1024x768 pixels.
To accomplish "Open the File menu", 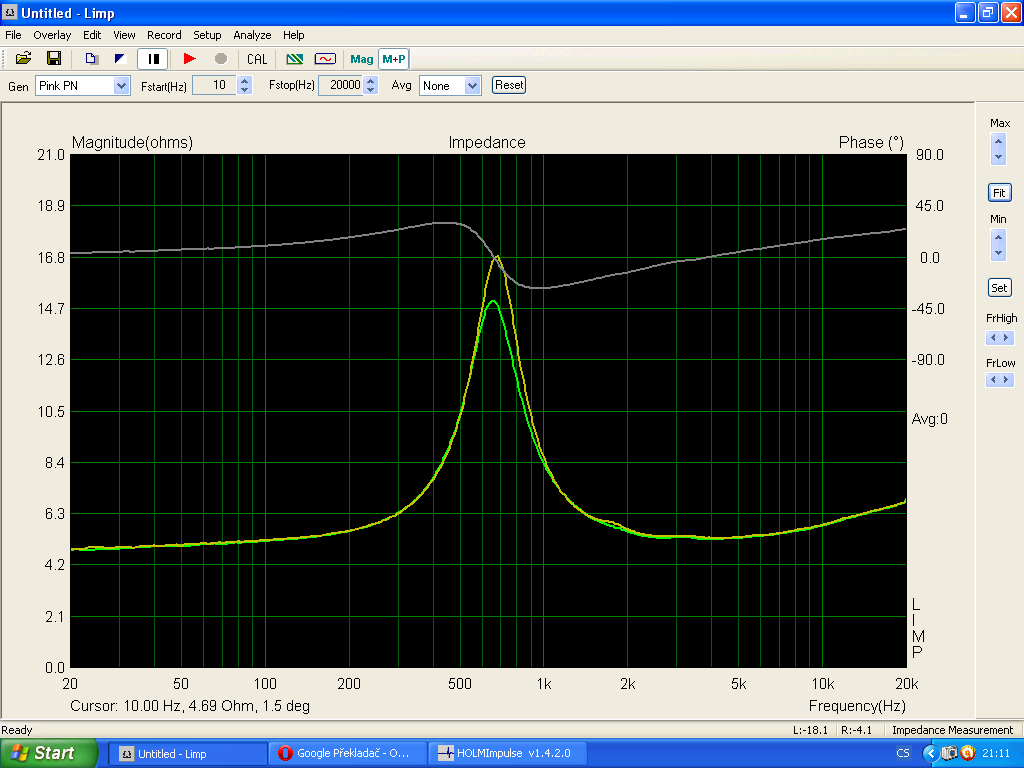I will [x=13, y=35].
